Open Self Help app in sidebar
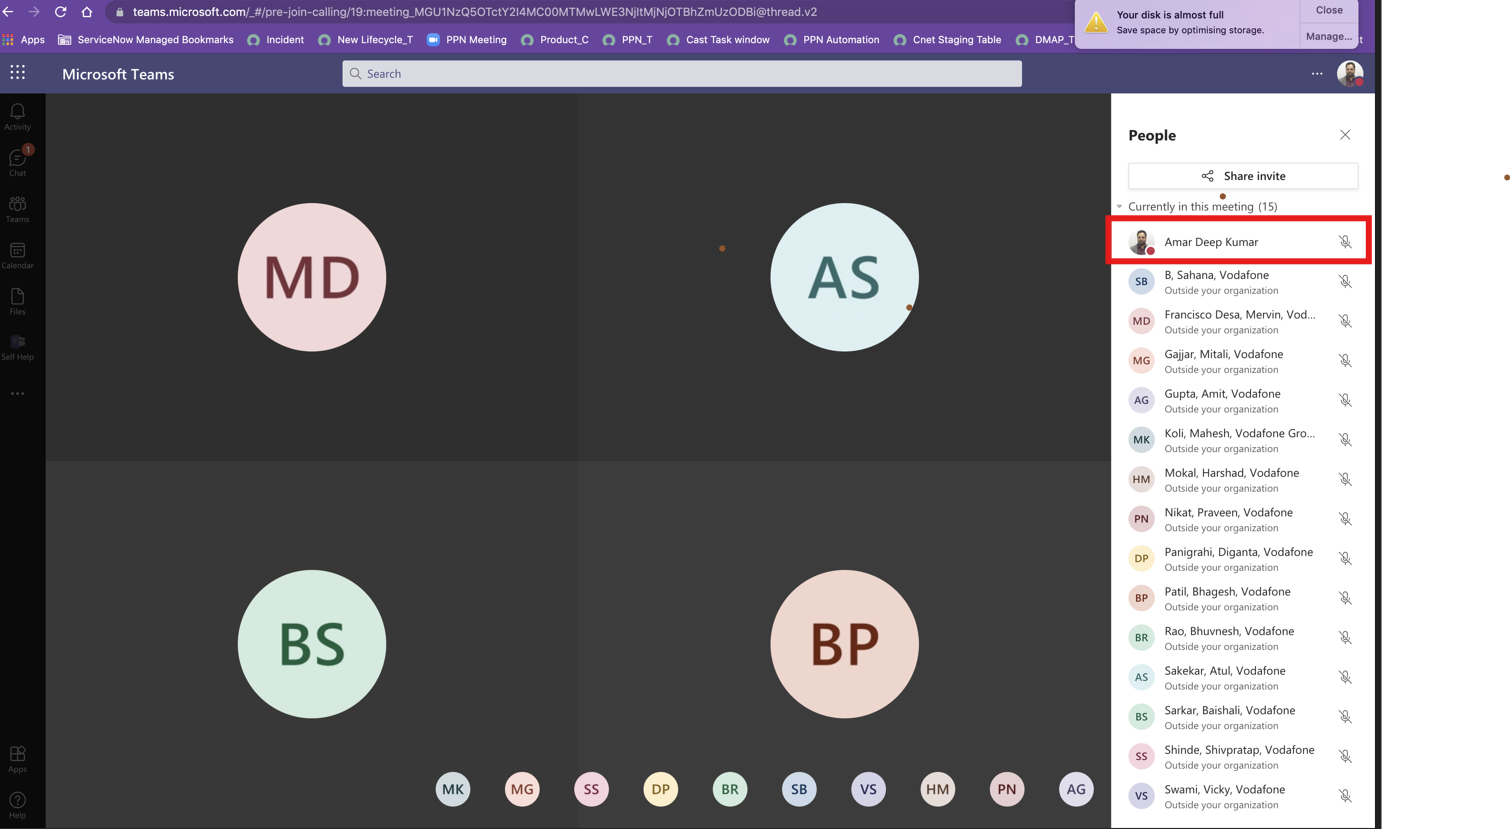The height and width of the screenshot is (829, 1510). pyautogui.click(x=17, y=347)
